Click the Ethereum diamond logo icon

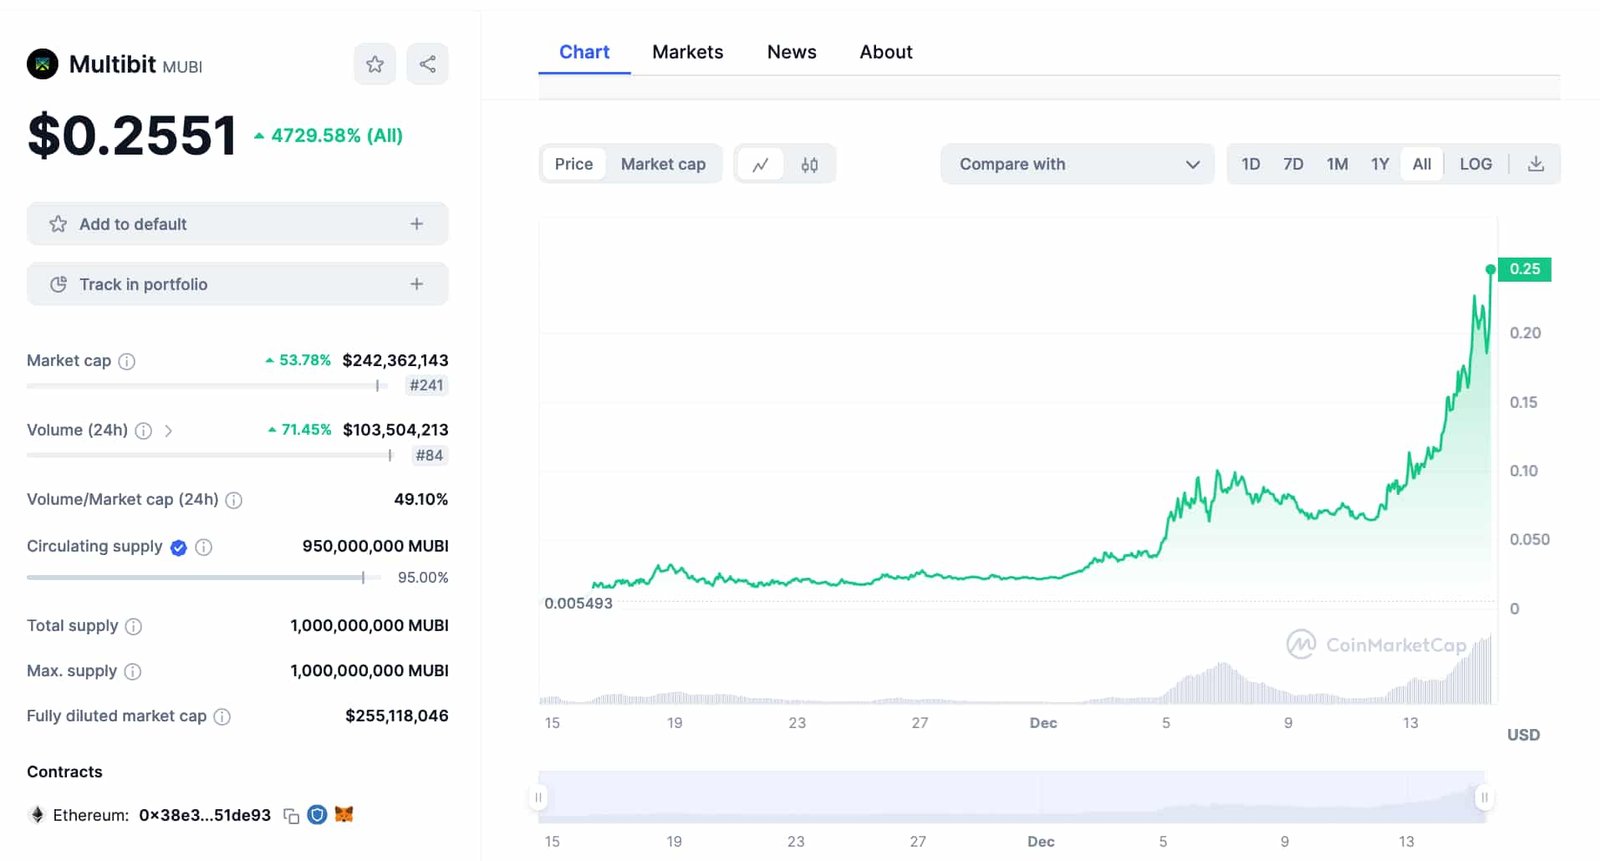tap(37, 815)
